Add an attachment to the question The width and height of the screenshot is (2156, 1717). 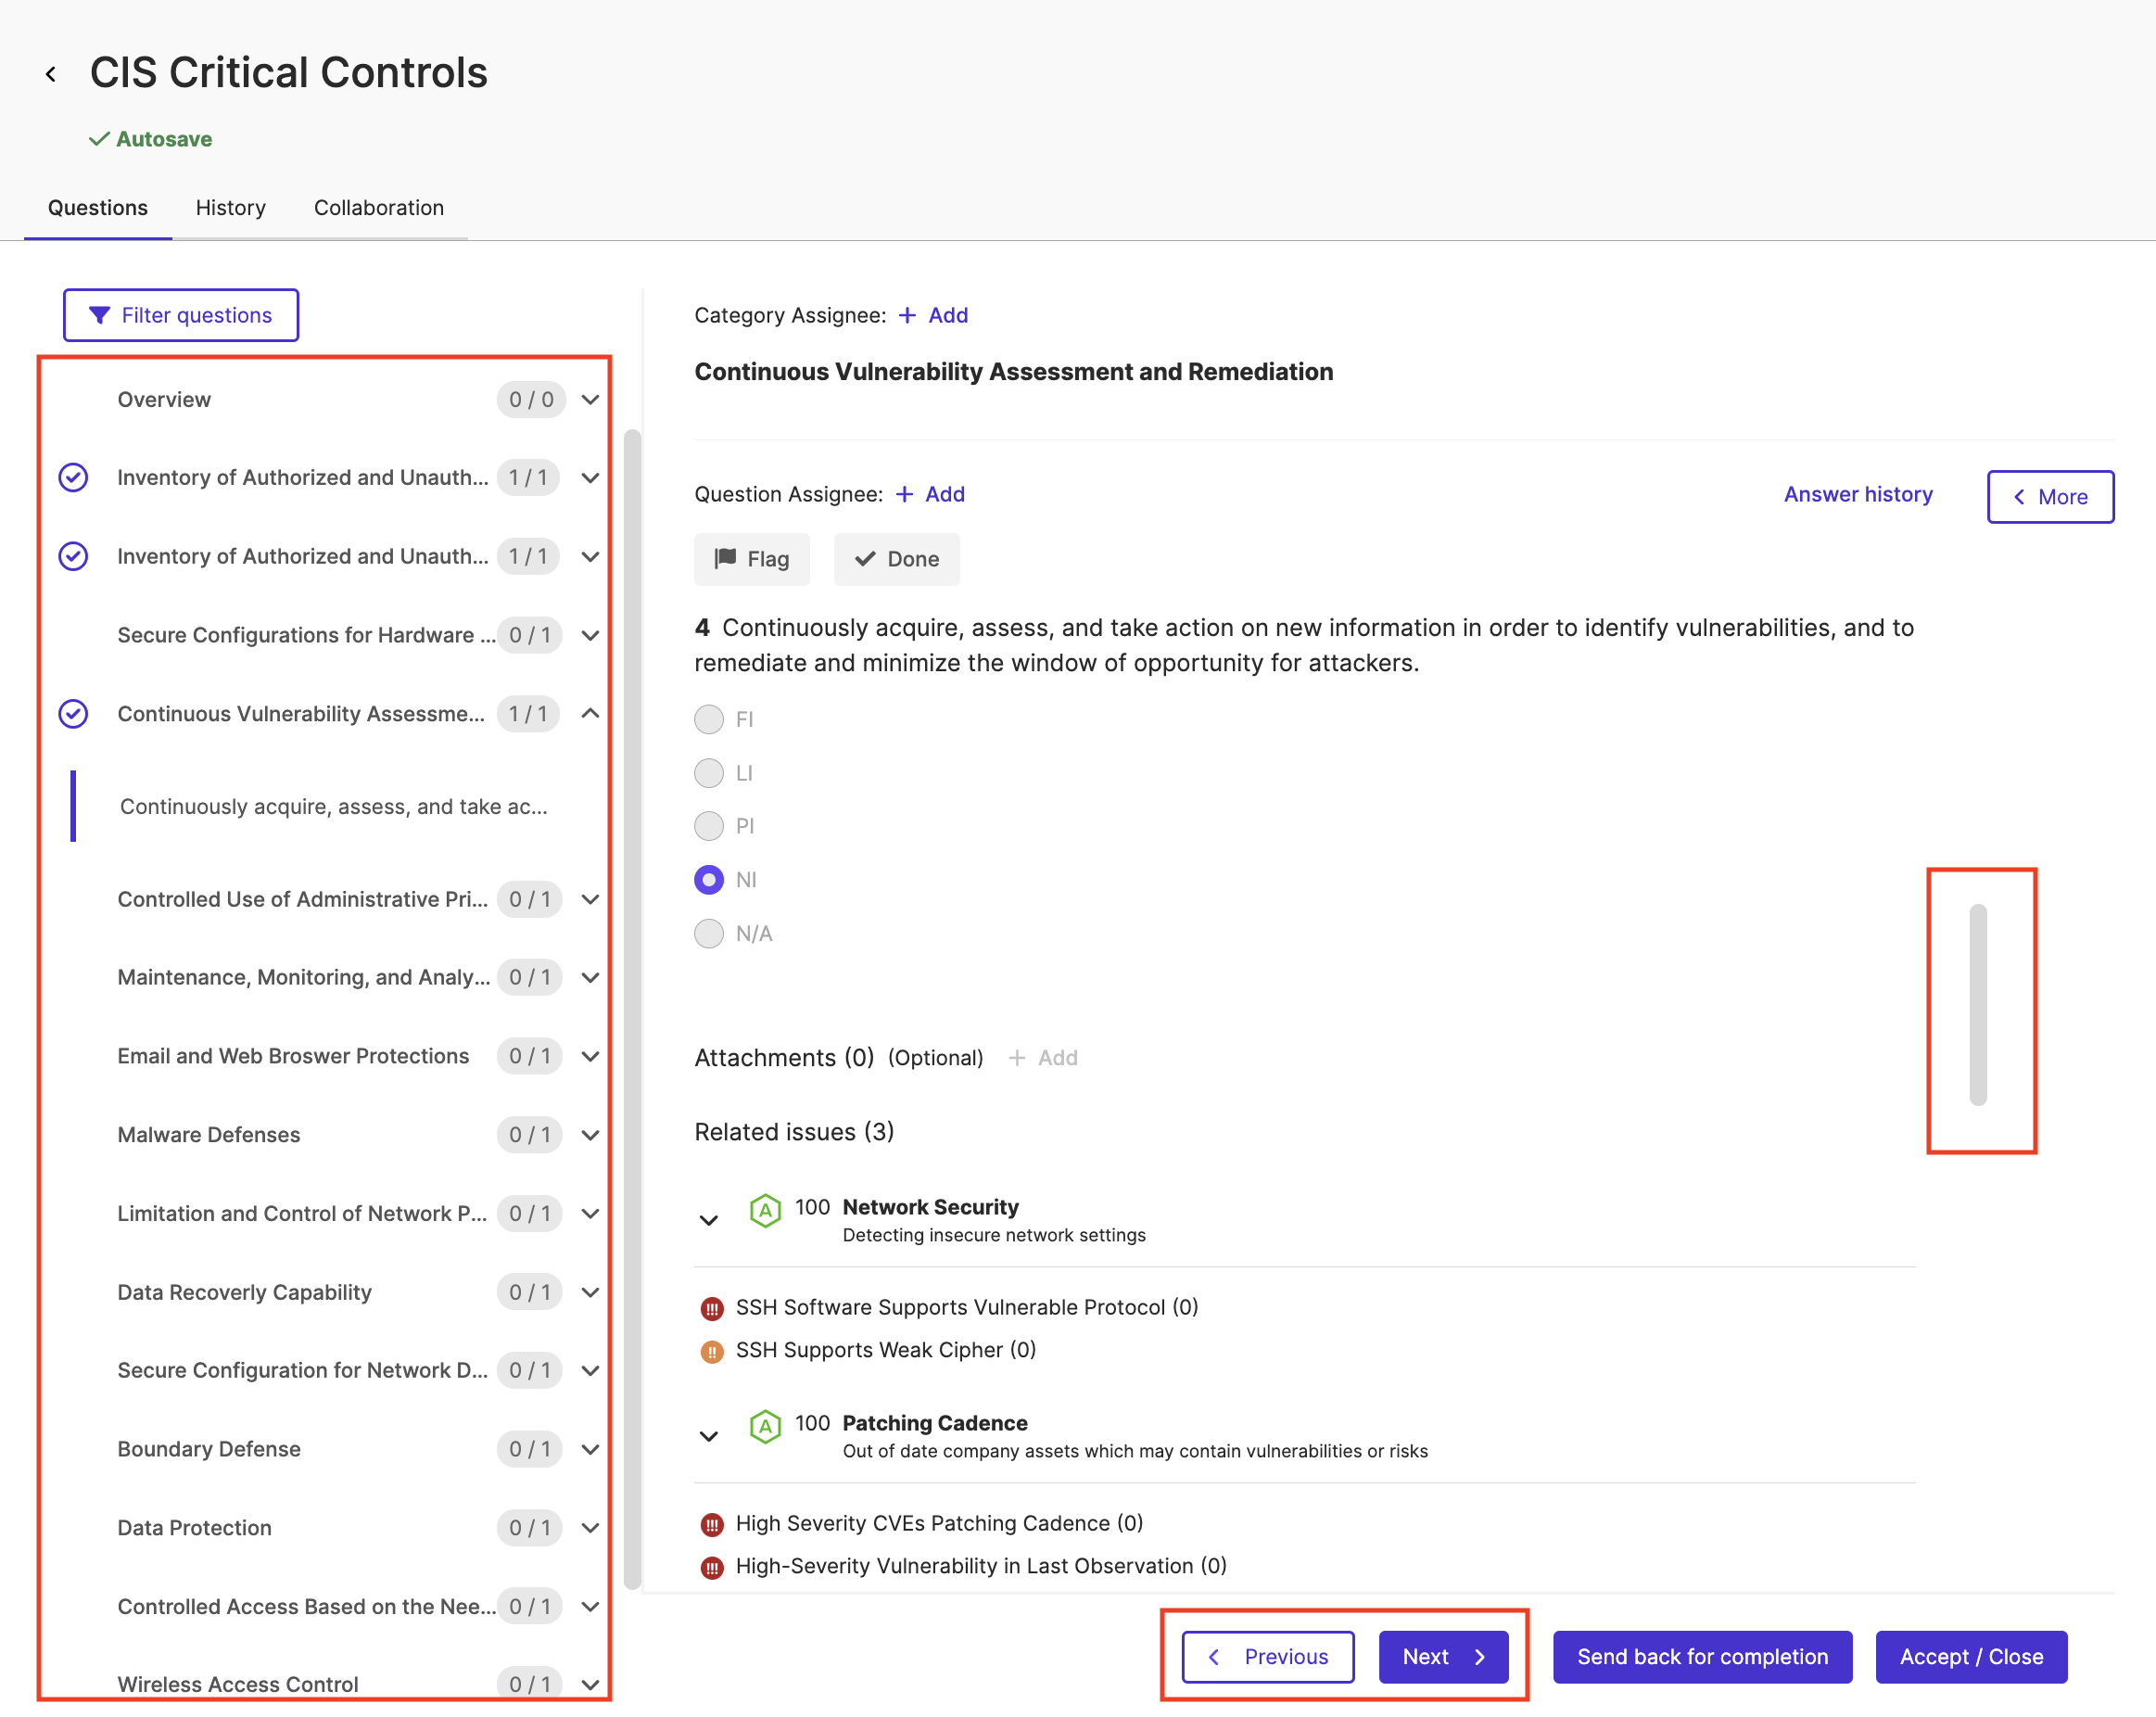point(1043,1058)
